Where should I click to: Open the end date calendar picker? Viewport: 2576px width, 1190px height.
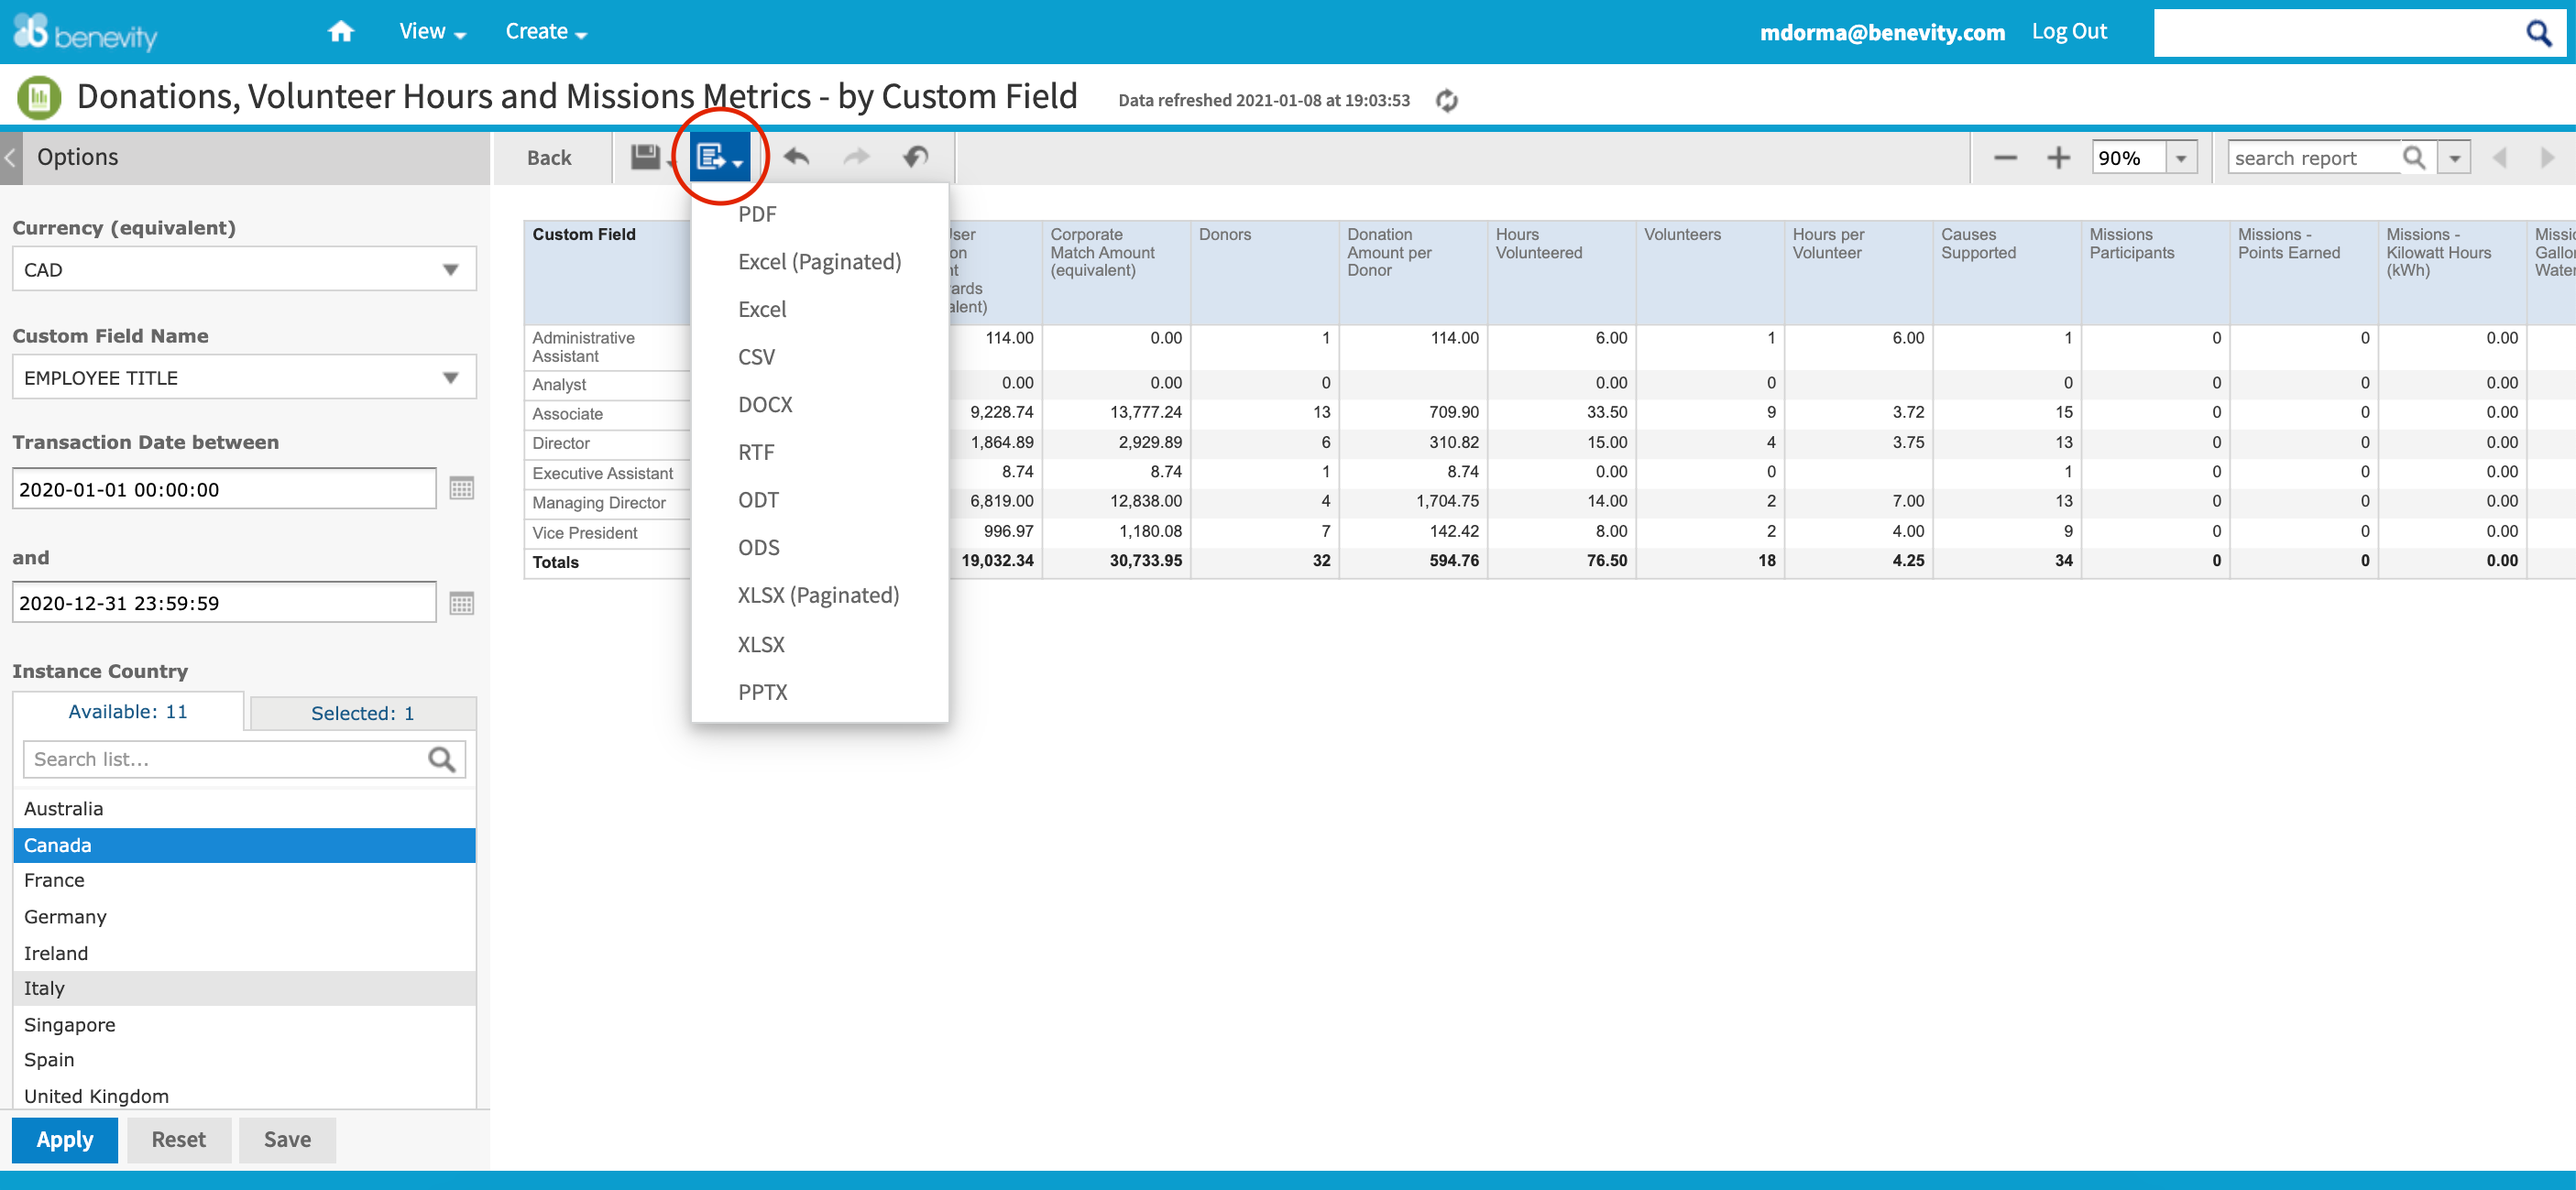tap(461, 603)
